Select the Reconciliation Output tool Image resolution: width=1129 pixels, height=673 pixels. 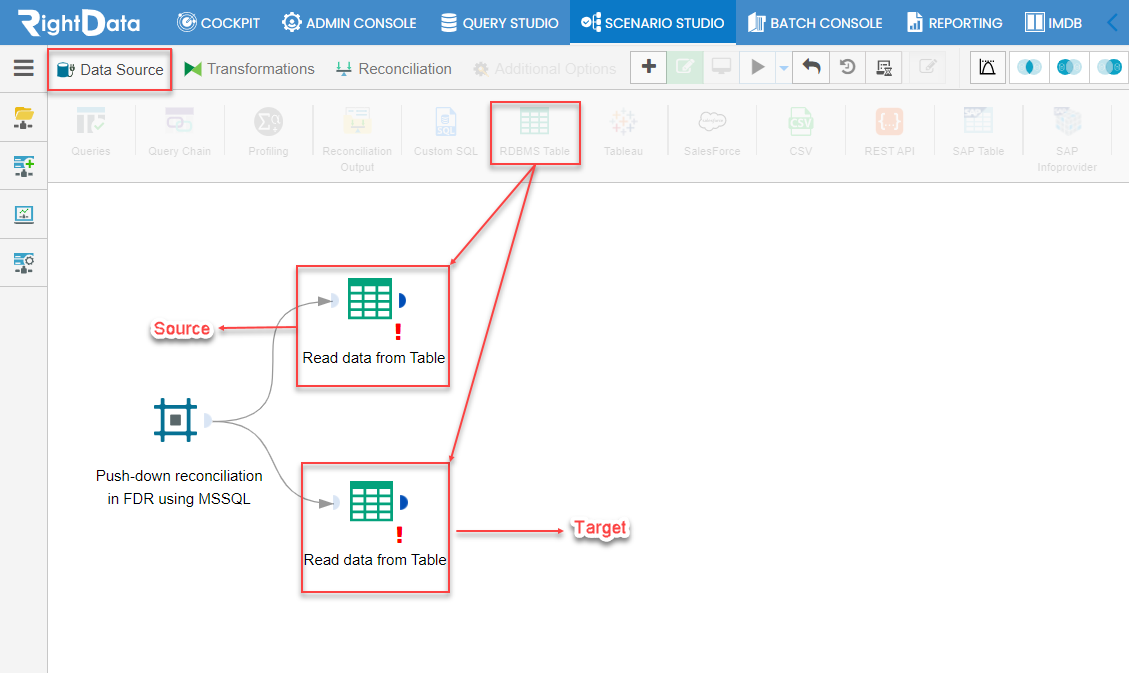click(357, 140)
